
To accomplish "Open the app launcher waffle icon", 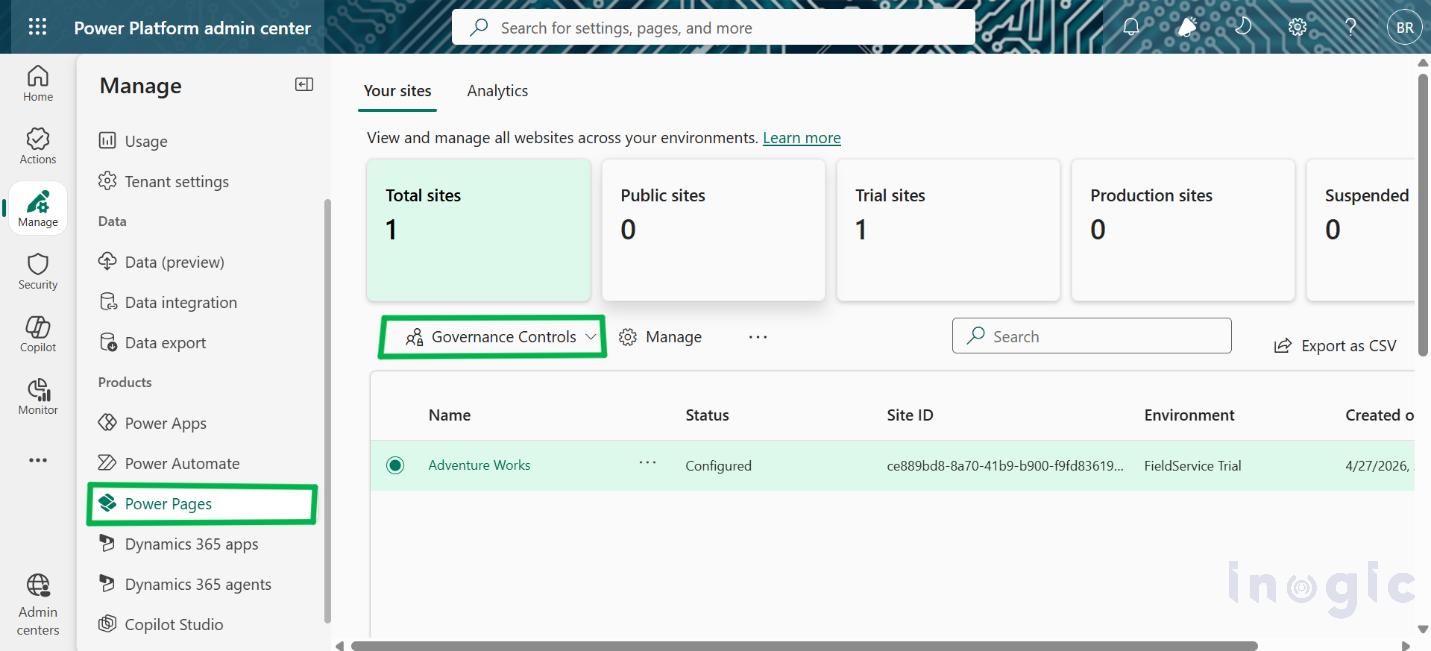I will click(x=37, y=27).
